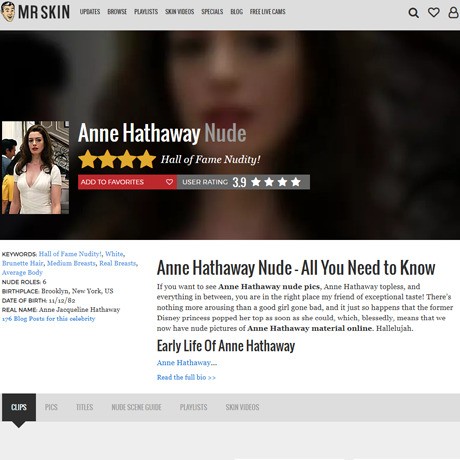Open 176 Blog Posts link

(x=48, y=319)
